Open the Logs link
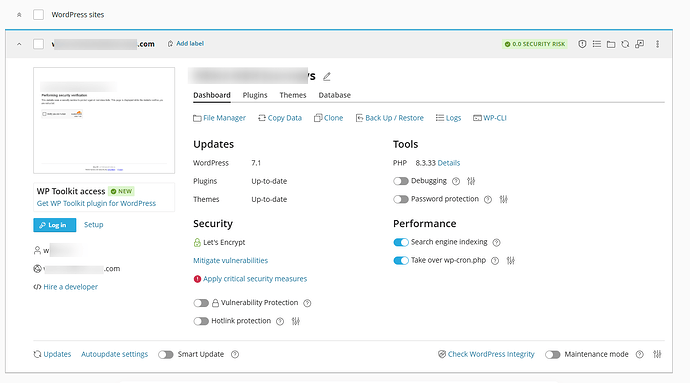This screenshot has height=383, width=690. [448, 118]
